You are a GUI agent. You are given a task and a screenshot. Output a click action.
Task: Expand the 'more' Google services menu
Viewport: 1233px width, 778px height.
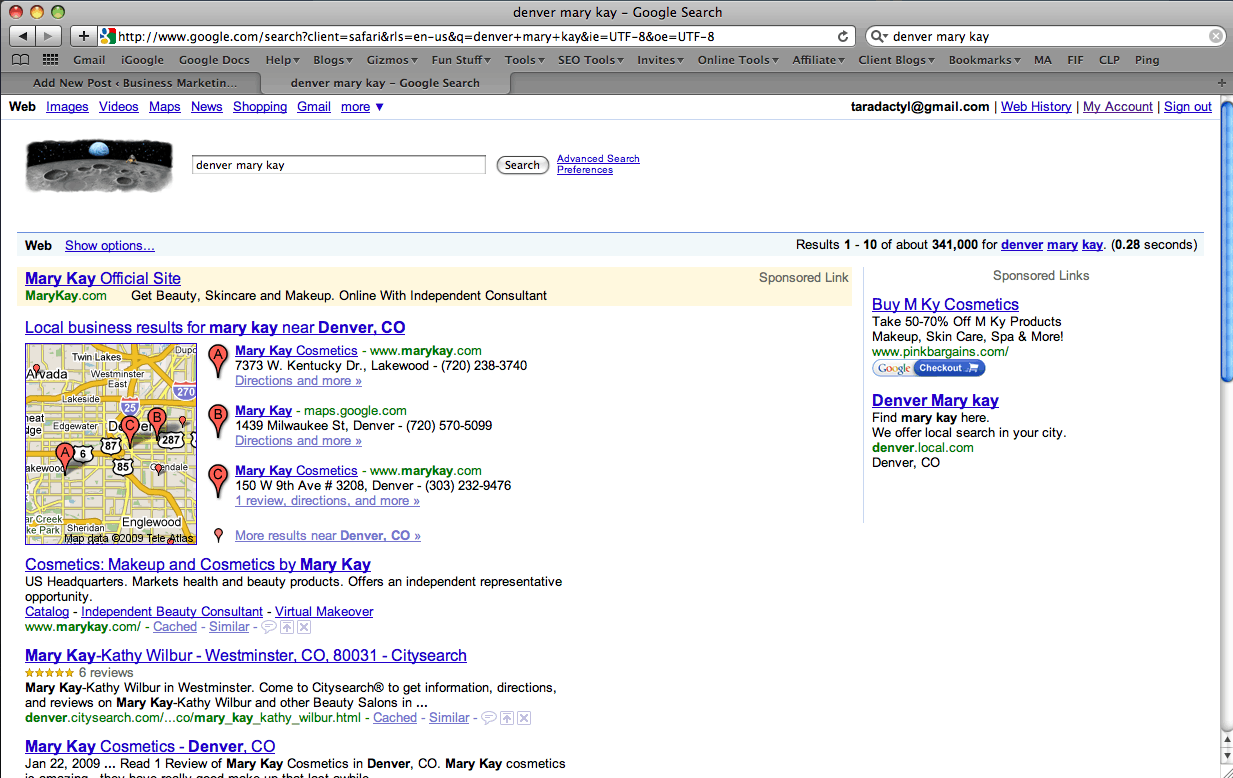362,107
